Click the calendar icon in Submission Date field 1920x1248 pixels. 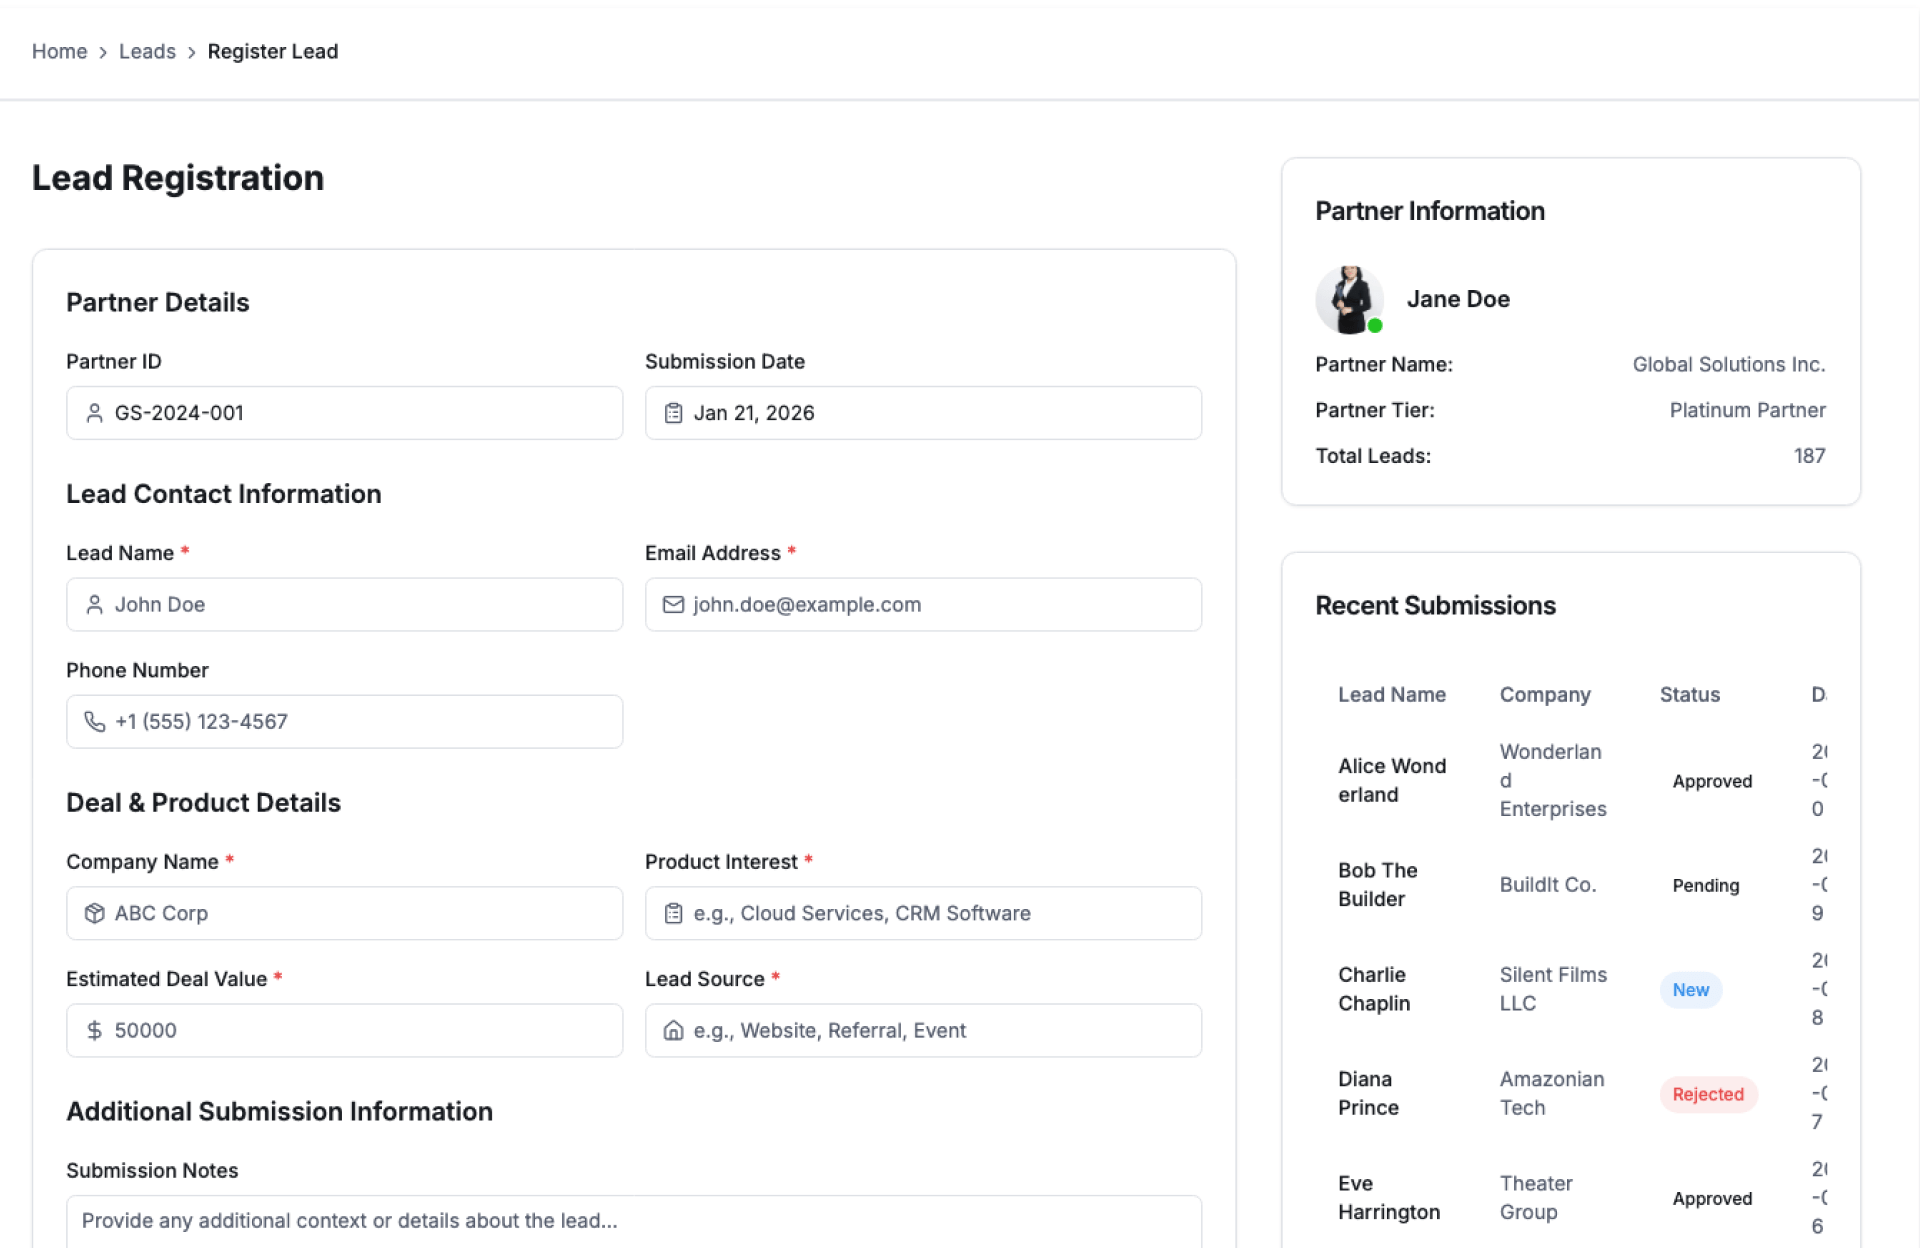[x=673, y=413]
